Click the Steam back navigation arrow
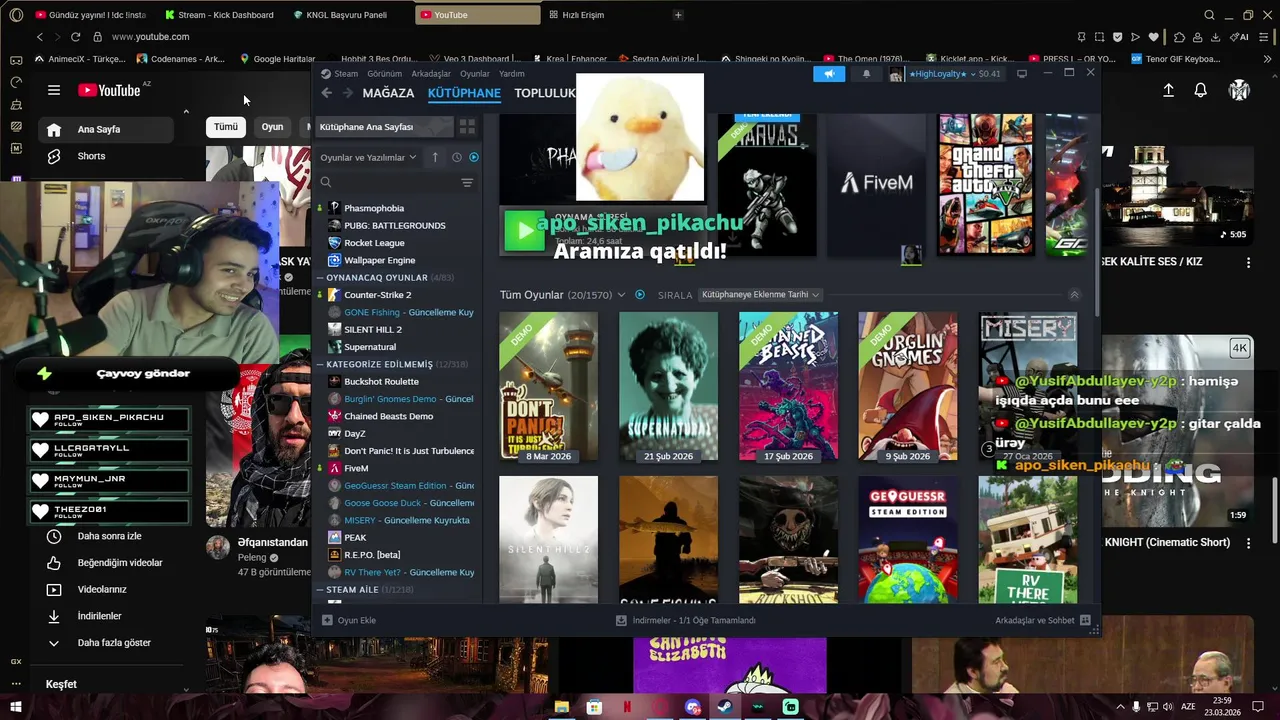 [327, 93]
